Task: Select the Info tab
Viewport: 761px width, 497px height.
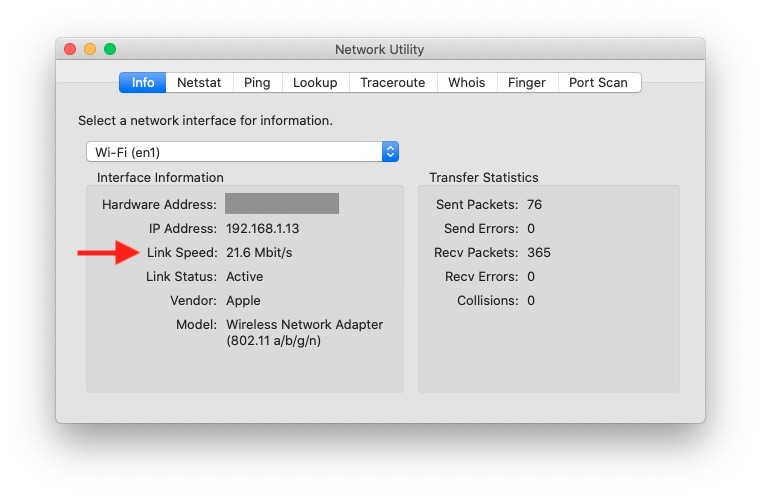Action: (x=143, y=83)
